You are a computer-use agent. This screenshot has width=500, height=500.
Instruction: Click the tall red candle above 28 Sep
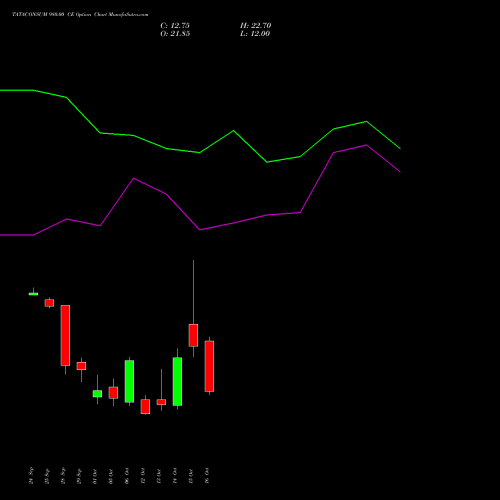(x=65, y=335)
